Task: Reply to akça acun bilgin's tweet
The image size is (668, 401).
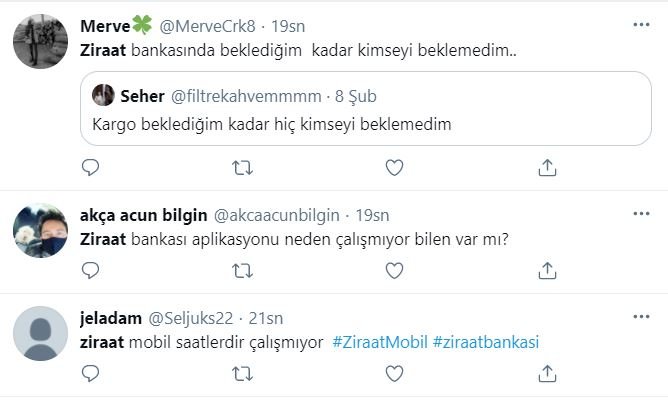Action: pos(90,271)
